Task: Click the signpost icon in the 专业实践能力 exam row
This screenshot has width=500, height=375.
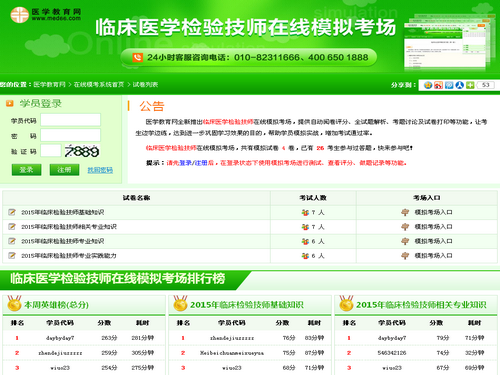Action: coord(405,256)
